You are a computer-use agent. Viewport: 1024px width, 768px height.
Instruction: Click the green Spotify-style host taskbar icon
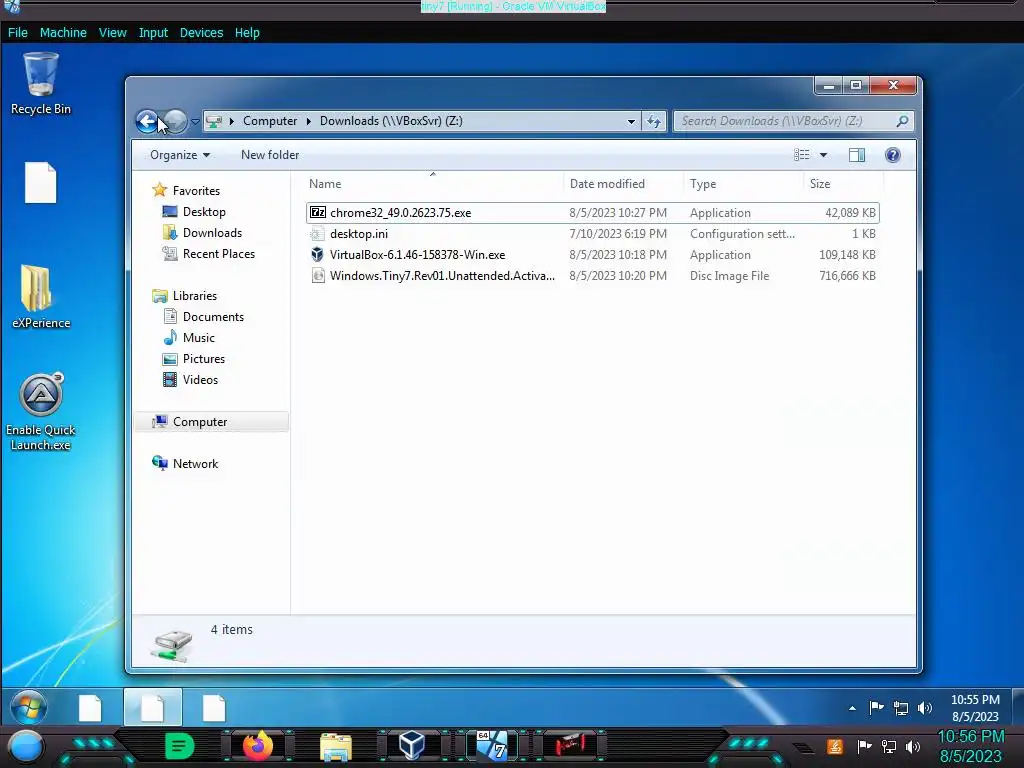pos(179,746)
